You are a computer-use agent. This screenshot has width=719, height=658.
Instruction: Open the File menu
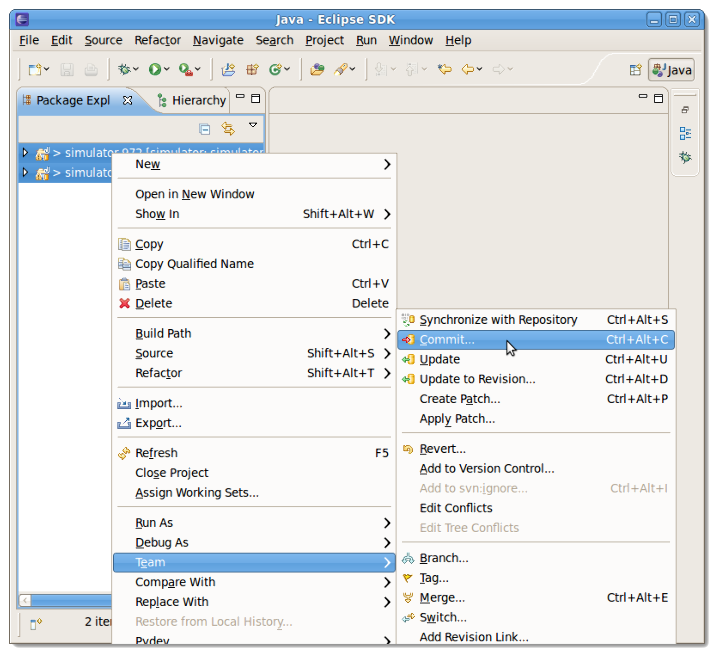pyautogui.click(x=29, y=40)
